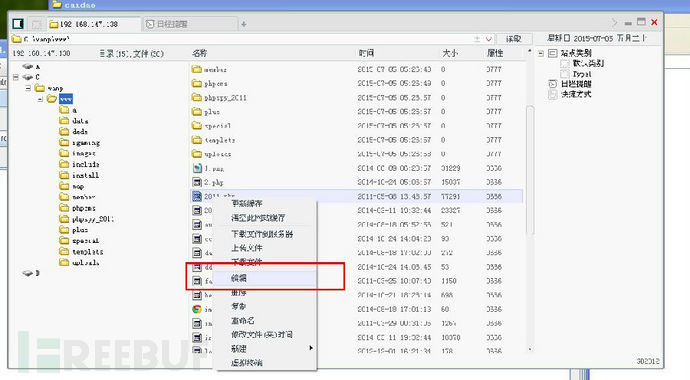690x380 pixels.
Task: Select the phpspy_2011 folder in the tree
Action: click(93, 219)
